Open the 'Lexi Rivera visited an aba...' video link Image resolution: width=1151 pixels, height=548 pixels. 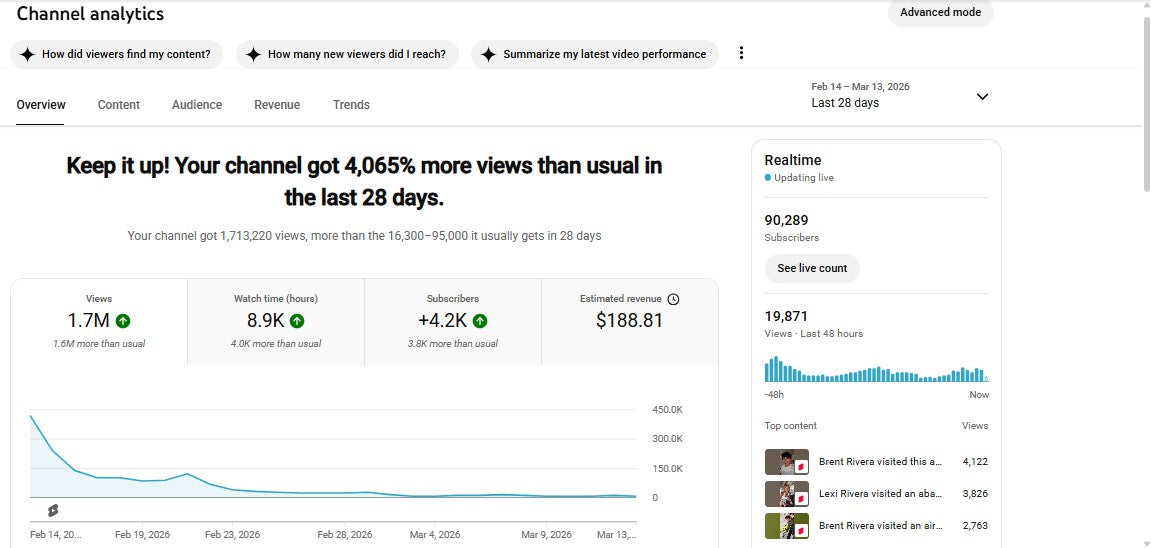[880, 494]
